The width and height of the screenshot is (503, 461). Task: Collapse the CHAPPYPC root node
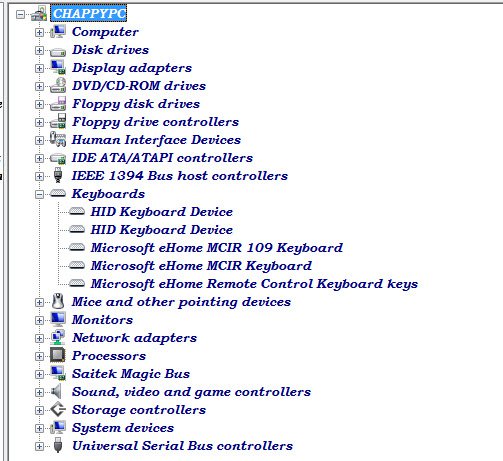pos(21,14)
